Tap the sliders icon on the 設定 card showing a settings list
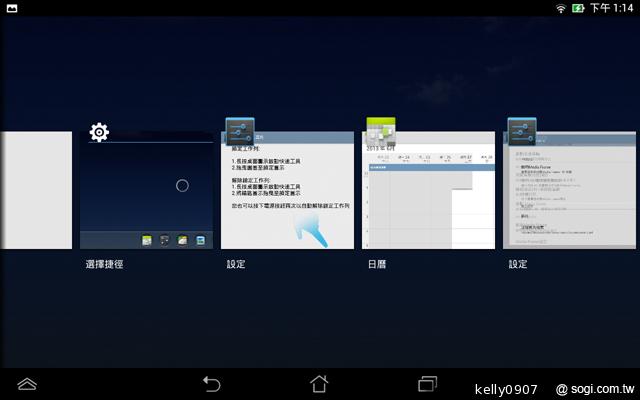Image resolution: width=640 pixels, height=400 pixels. (x=522, y=131)
